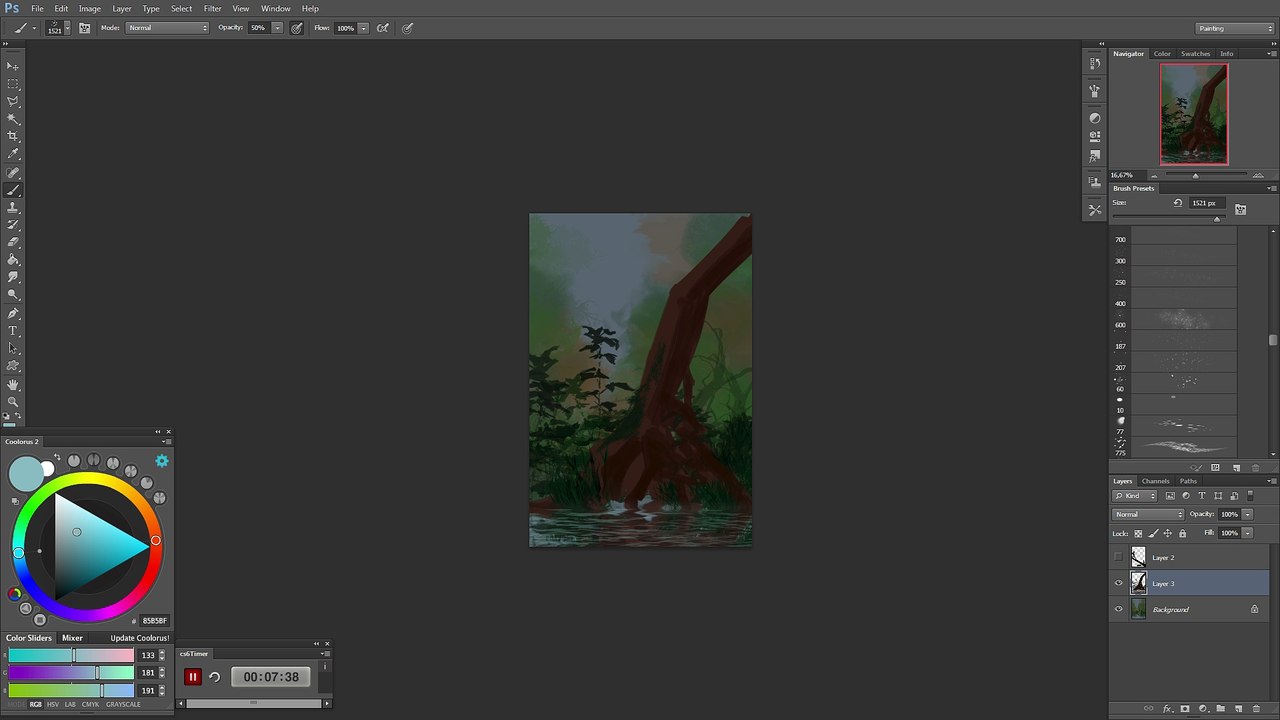This screenshot has width=1280, height=720.
Task: Select the Crop tool
Action: click(13, 136)
